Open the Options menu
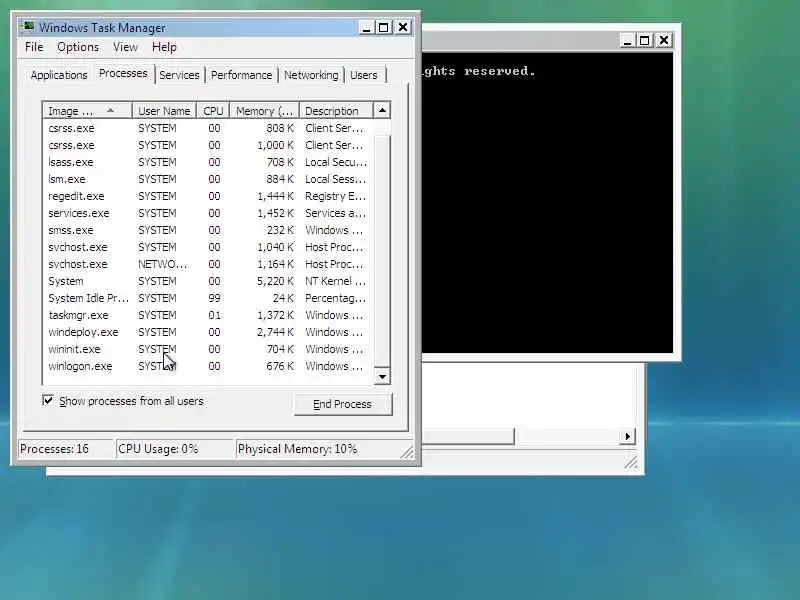Image resolution: width=800 pixels, height=600 pixels. [x=78, y=47]
